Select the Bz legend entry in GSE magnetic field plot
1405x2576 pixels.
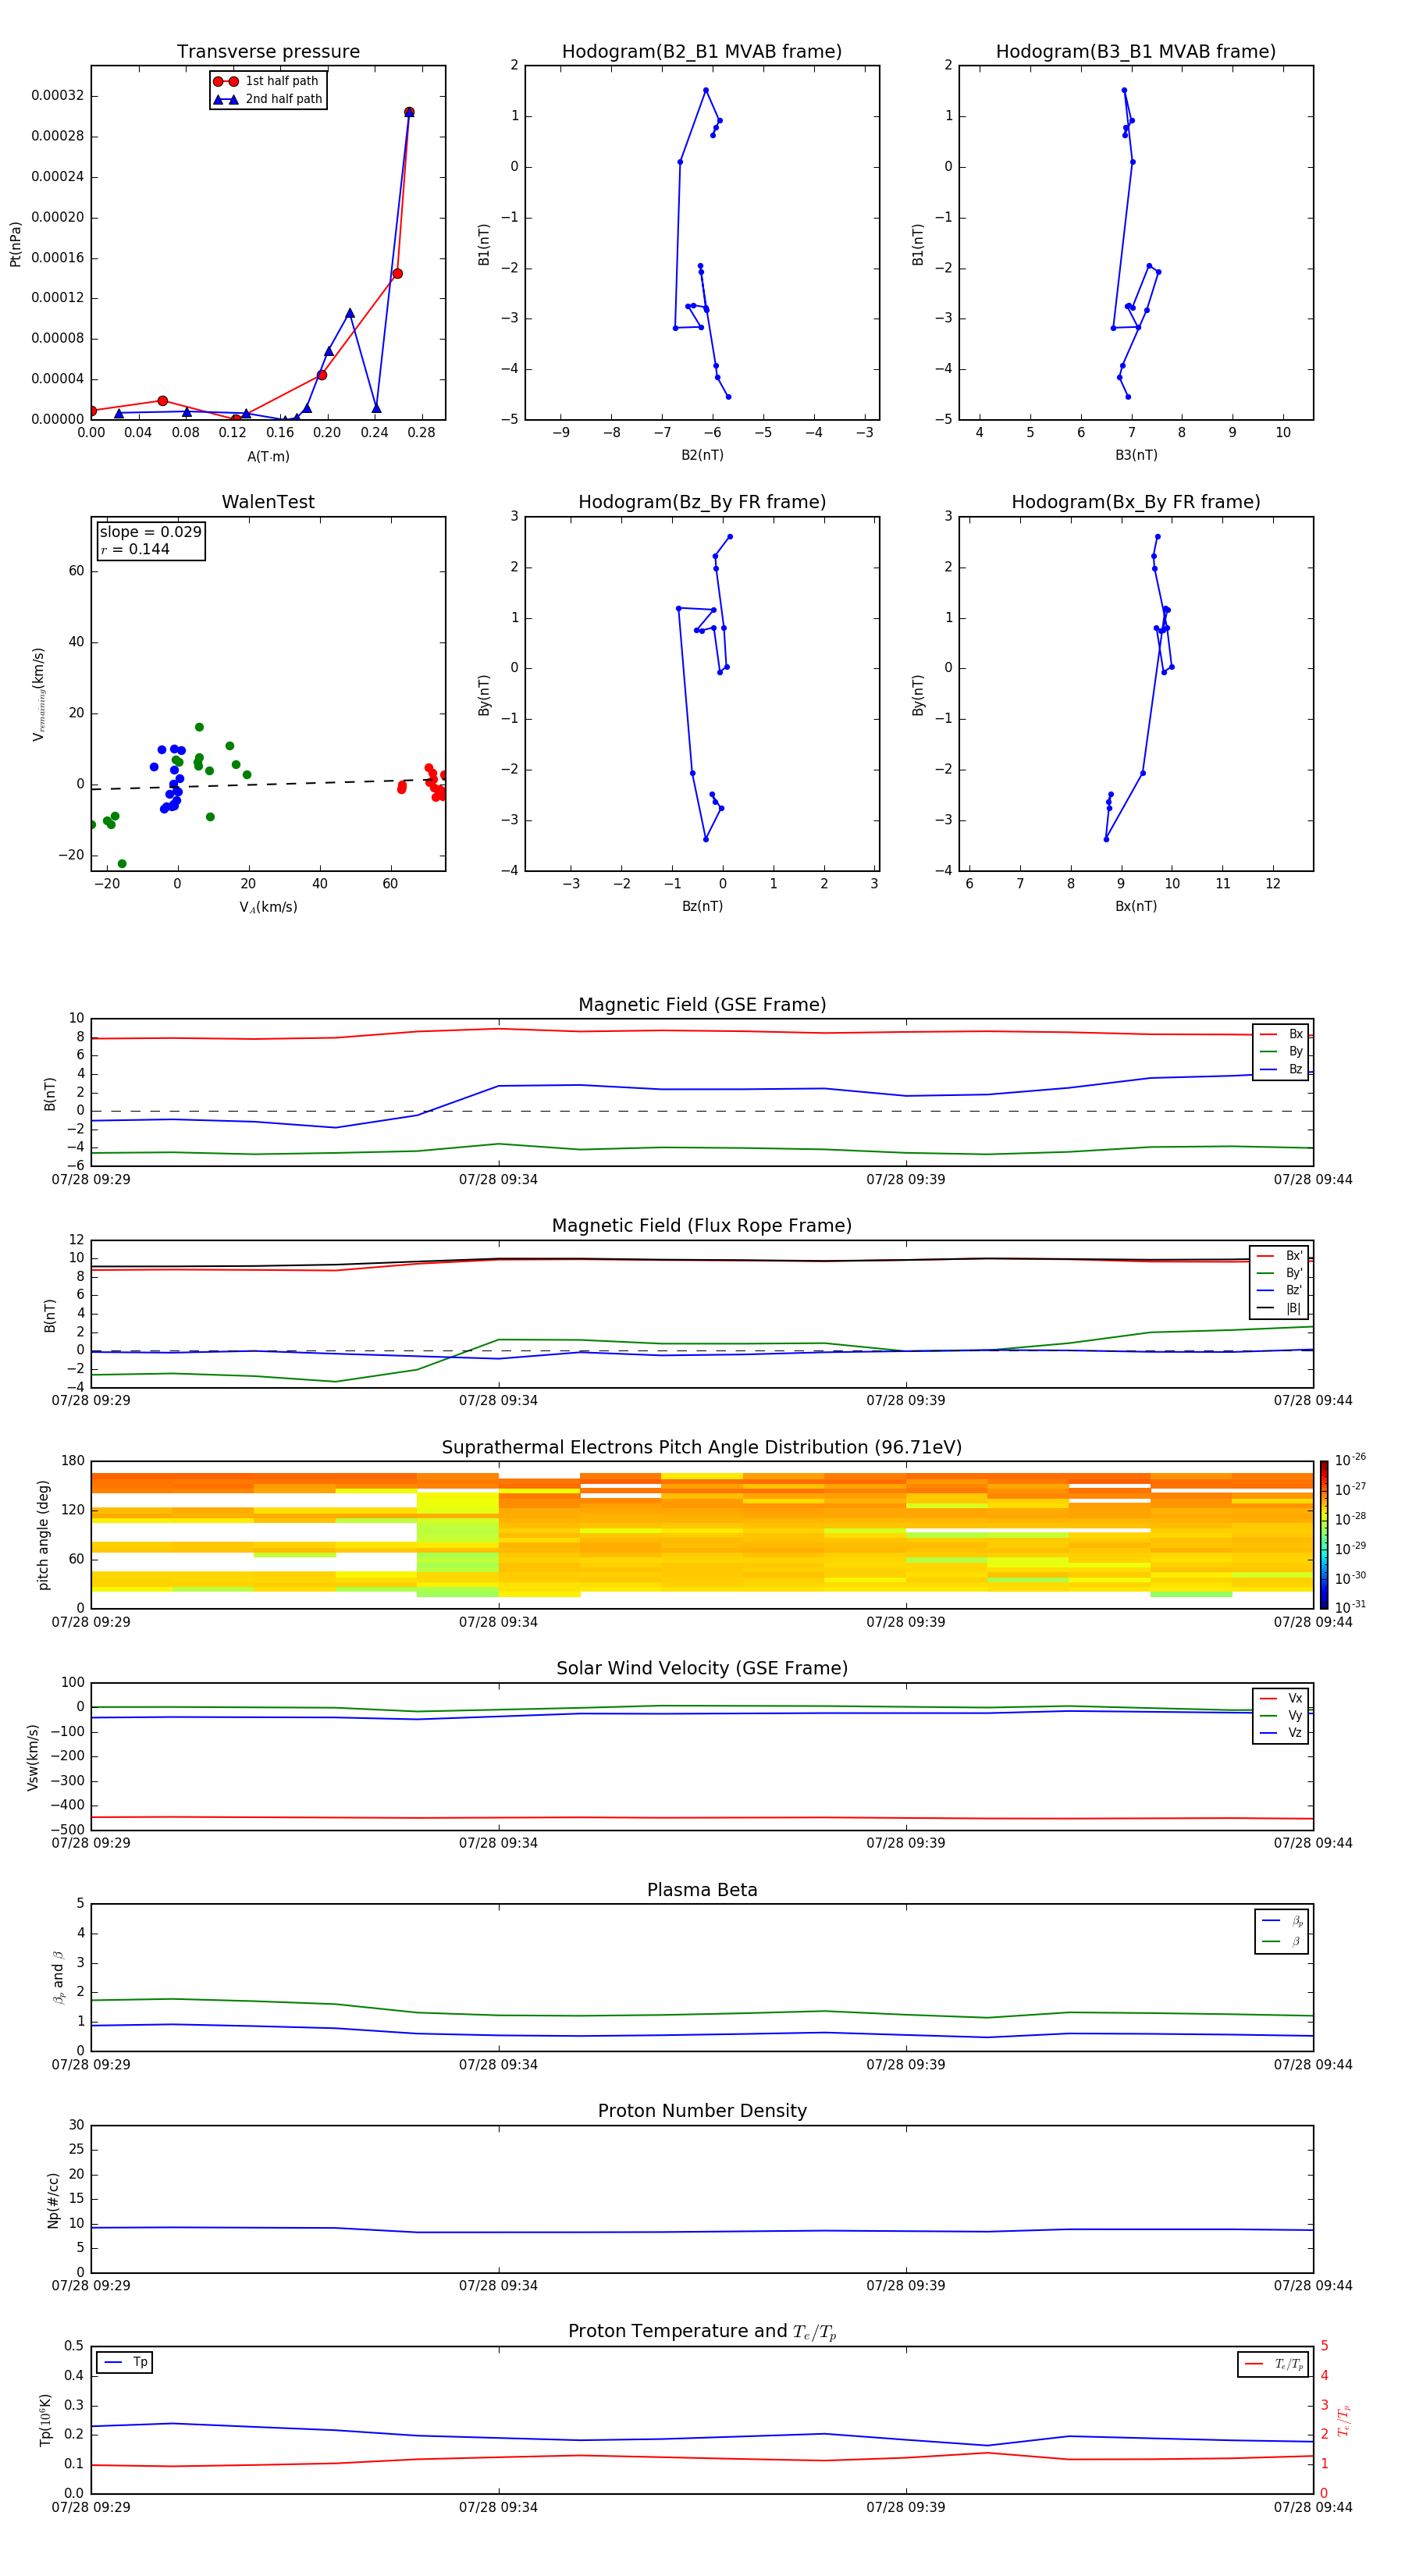pos(1281,1070)
